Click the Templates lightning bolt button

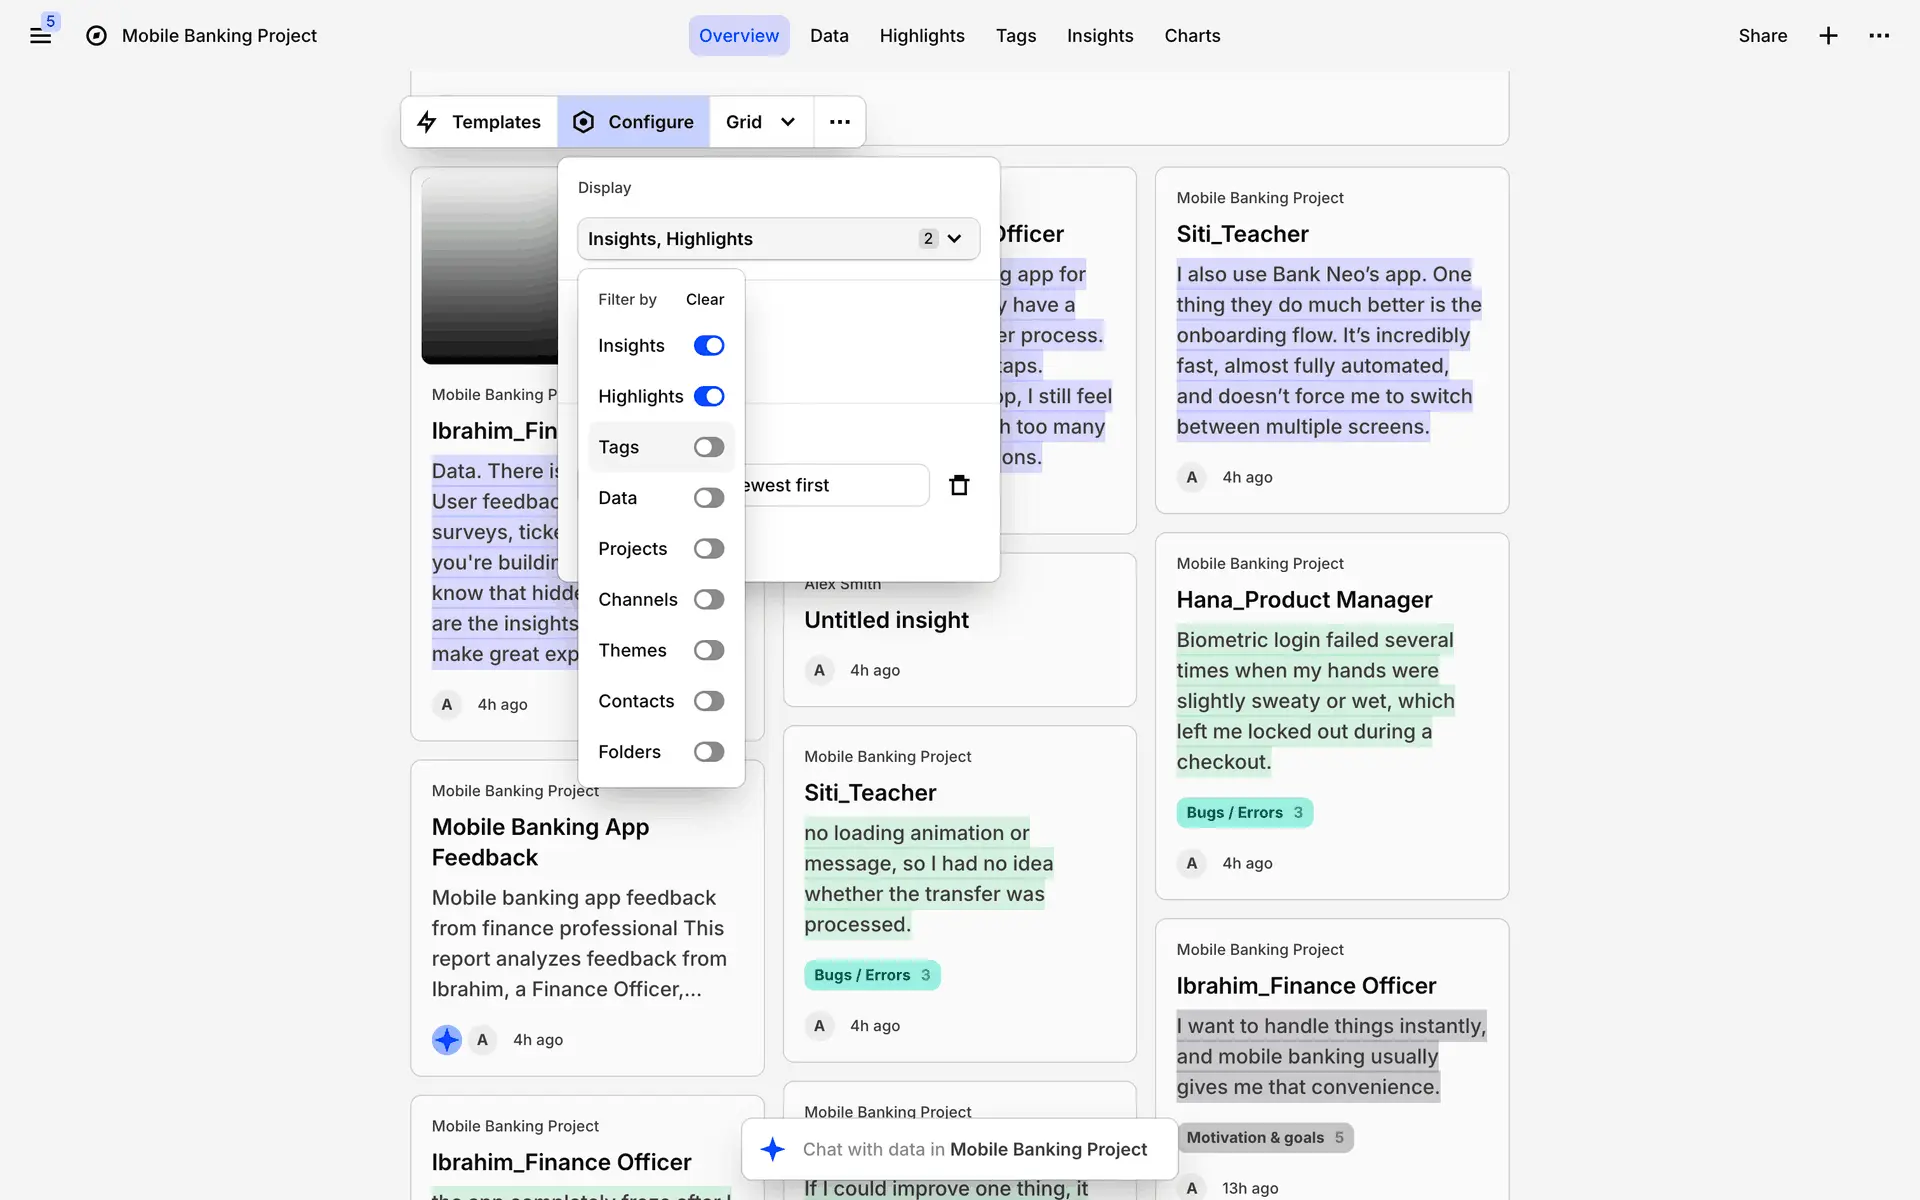[x=479, y=122]
